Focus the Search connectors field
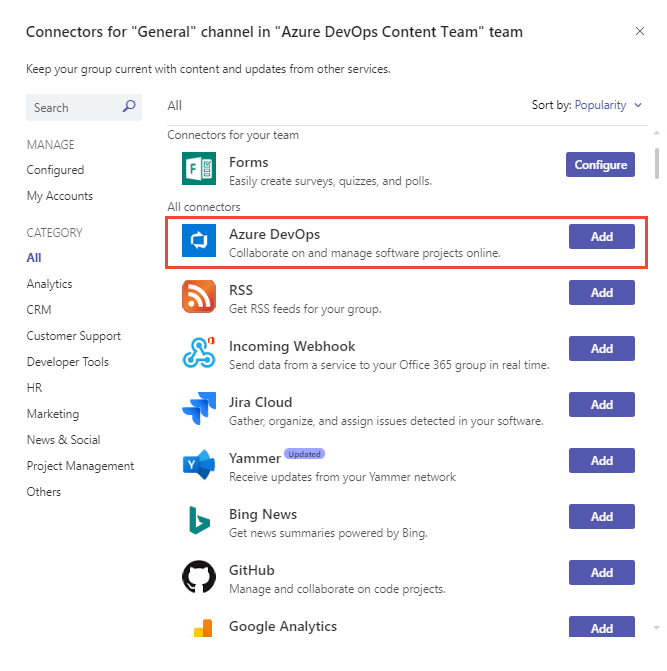This screenshot has width=667, height=671. pyautogui.click(x=84, y=107)
